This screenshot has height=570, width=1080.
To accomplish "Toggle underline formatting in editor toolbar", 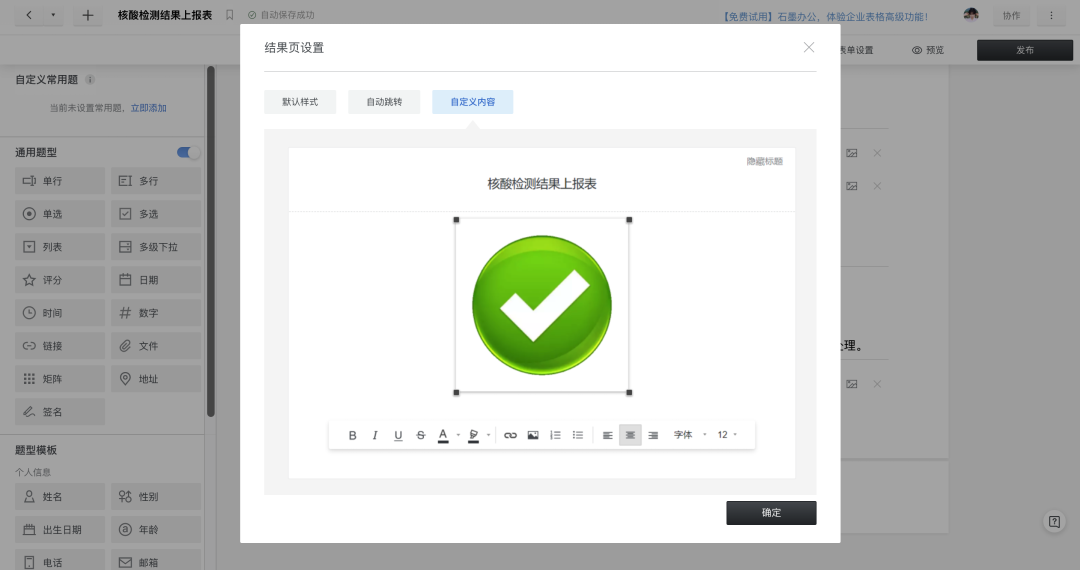I will (x=398, y=435).
